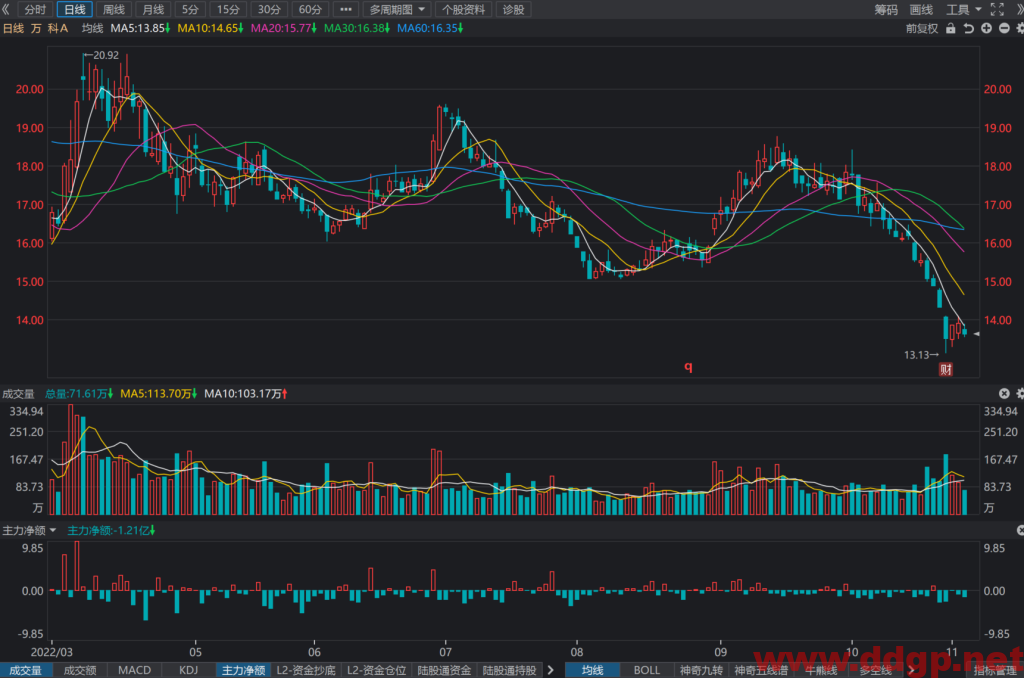This screenshot has height=678, width=1024.
Task: Select 成交量 indicator tab
Action: [25, 670]
